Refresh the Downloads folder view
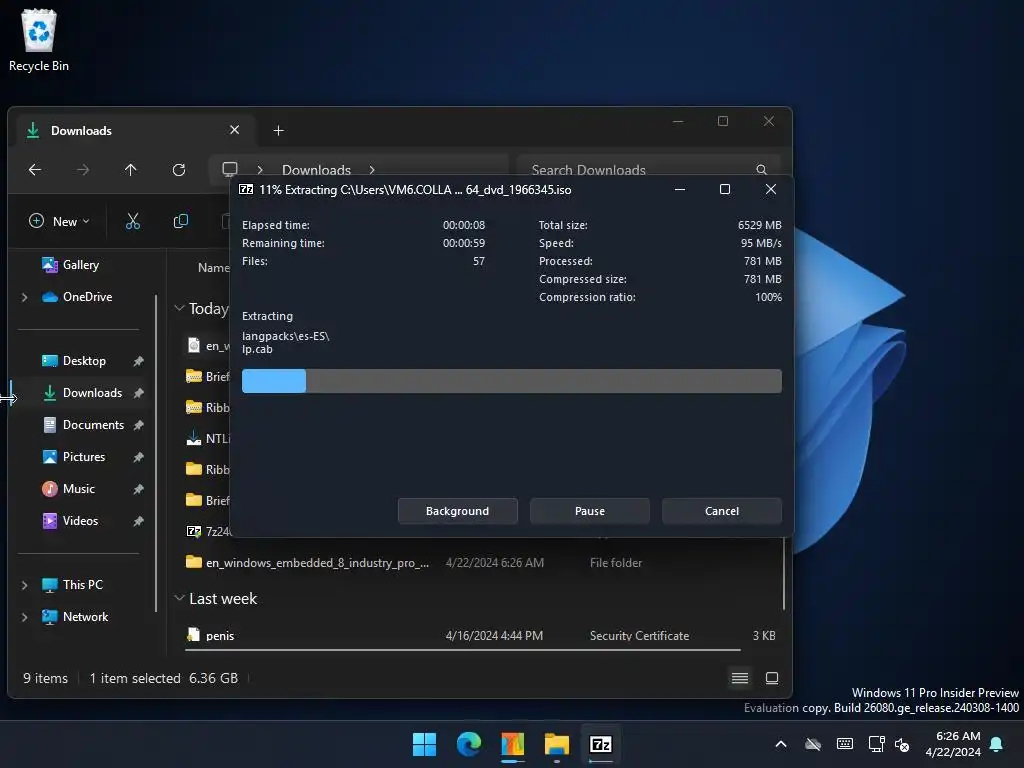Image resolution: width=1024 pixels, height=768 pixels. point(179,170)
